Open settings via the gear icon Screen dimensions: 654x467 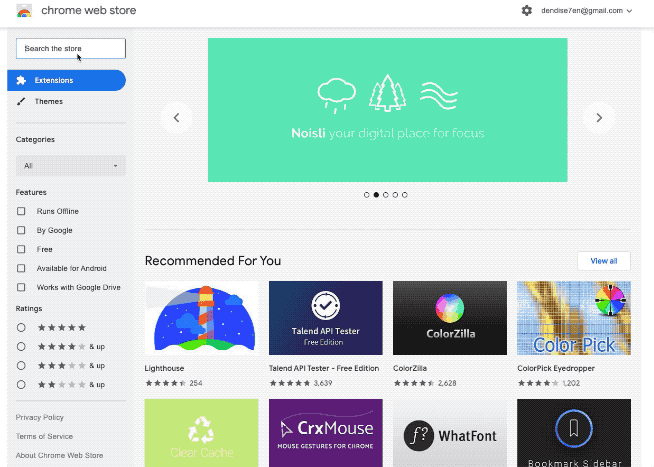tap(527, 11)
